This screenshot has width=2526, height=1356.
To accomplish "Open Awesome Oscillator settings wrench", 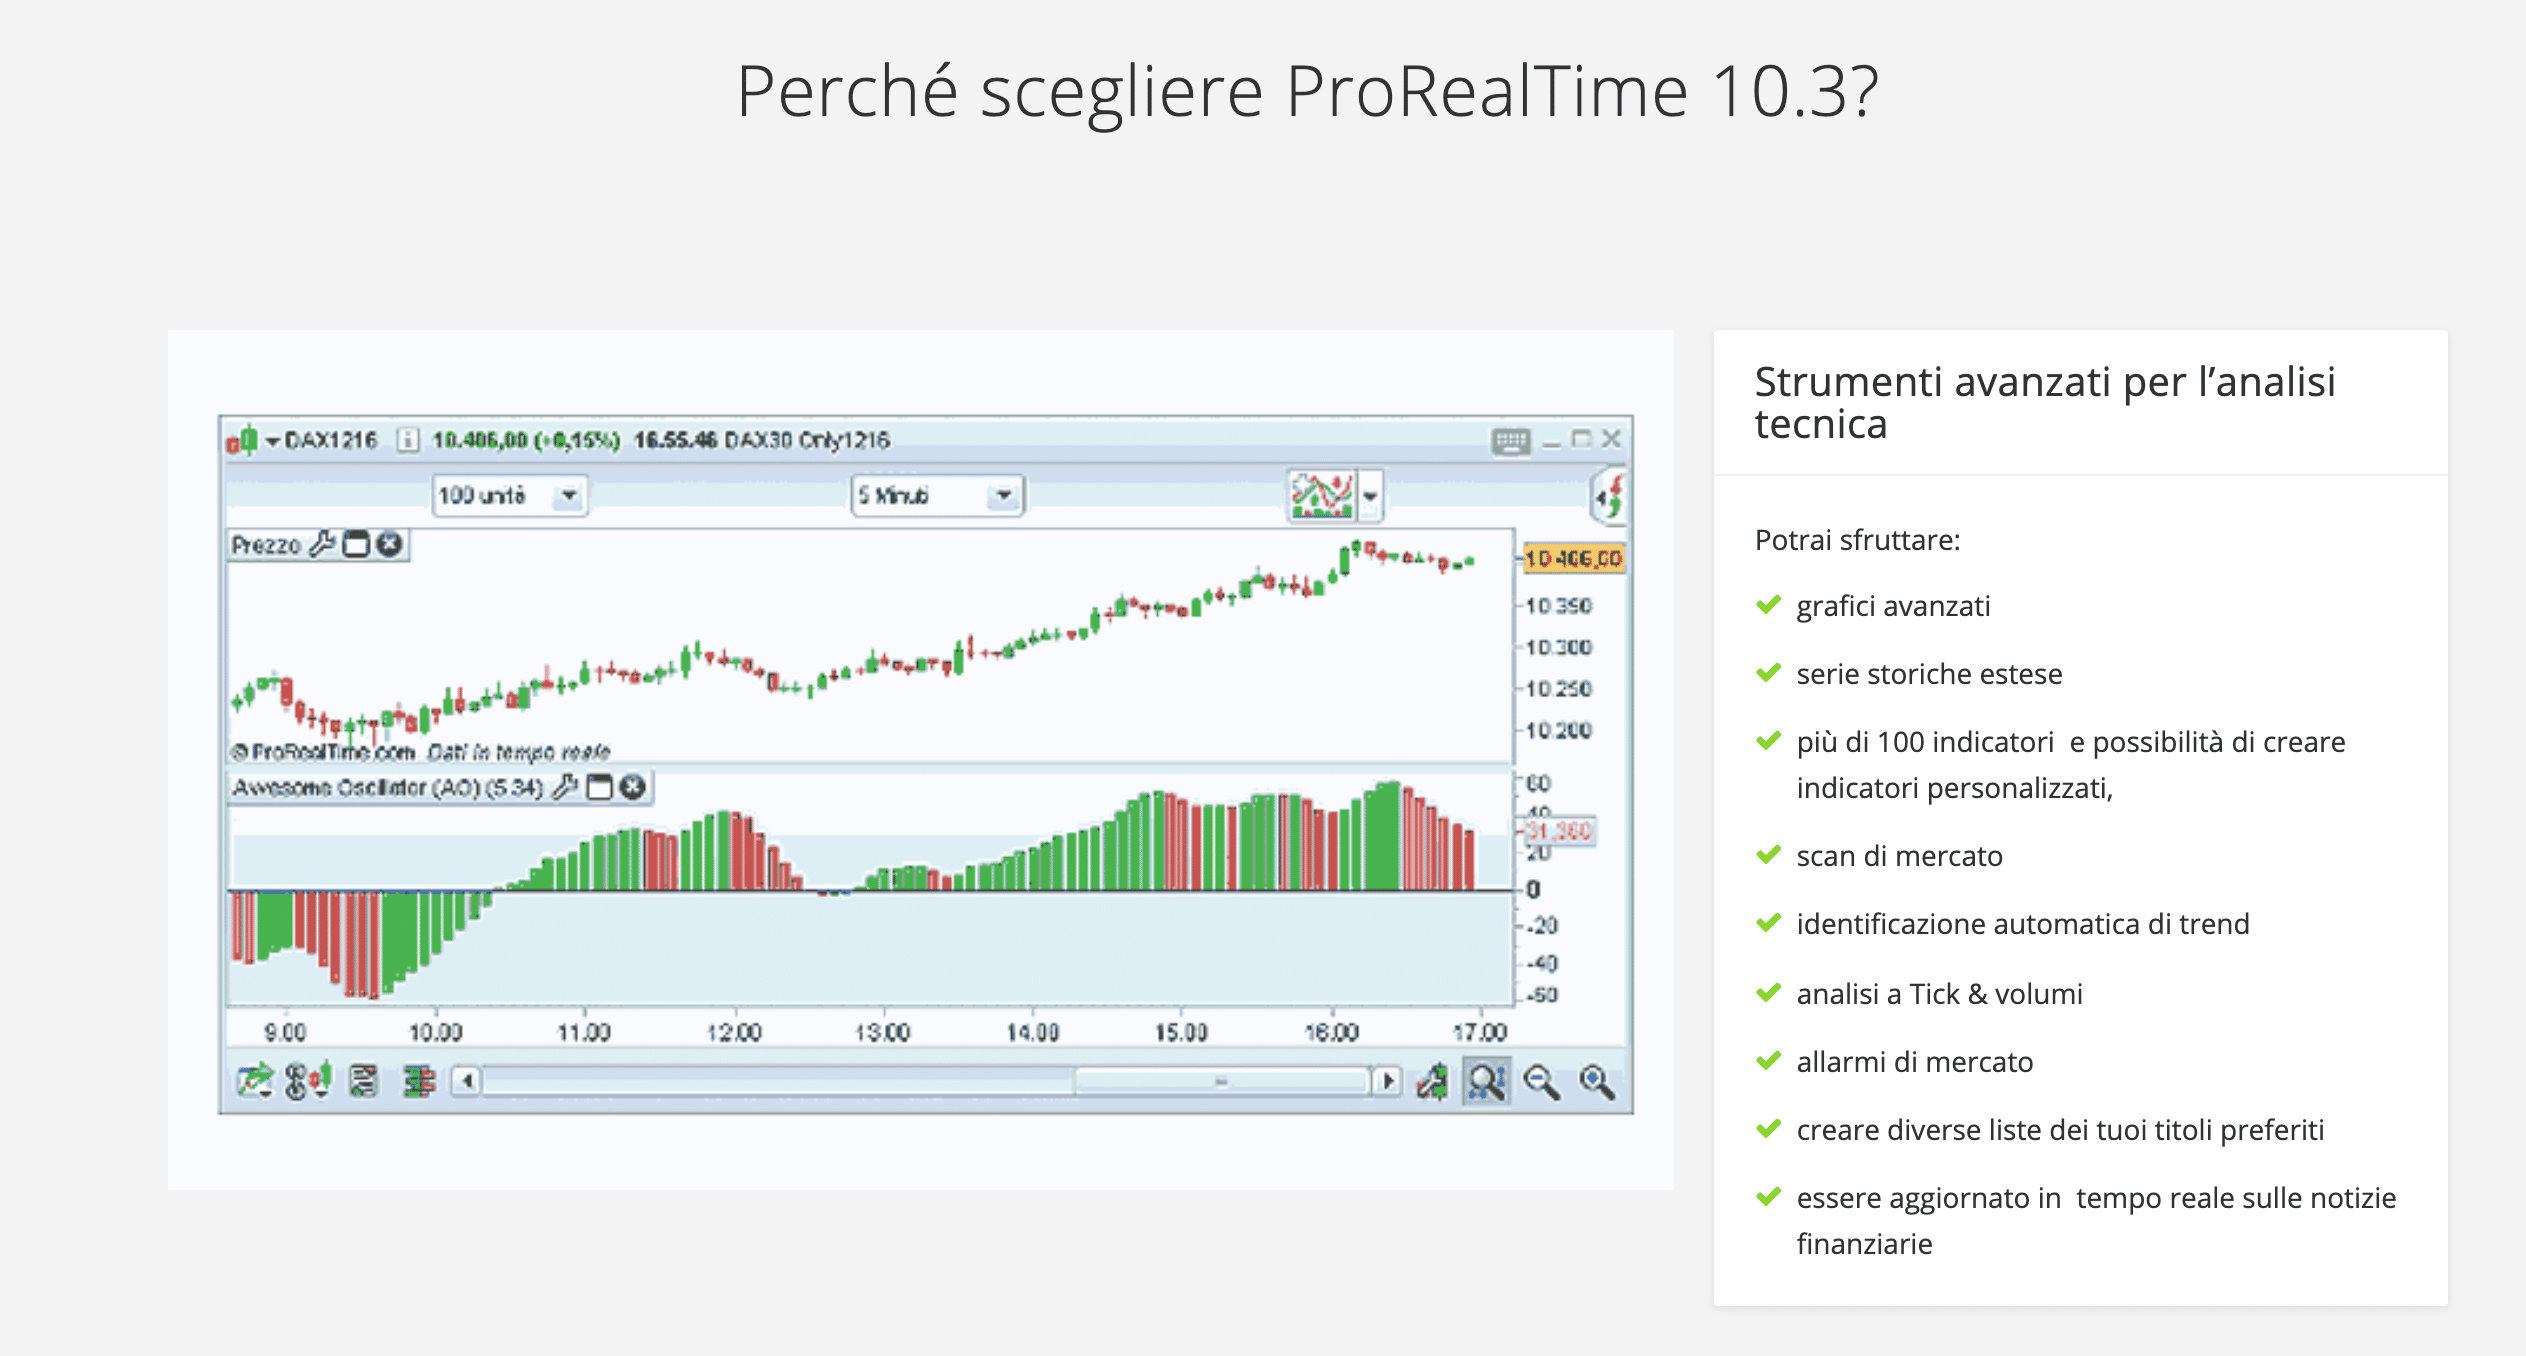I will [x=565, y=787].
